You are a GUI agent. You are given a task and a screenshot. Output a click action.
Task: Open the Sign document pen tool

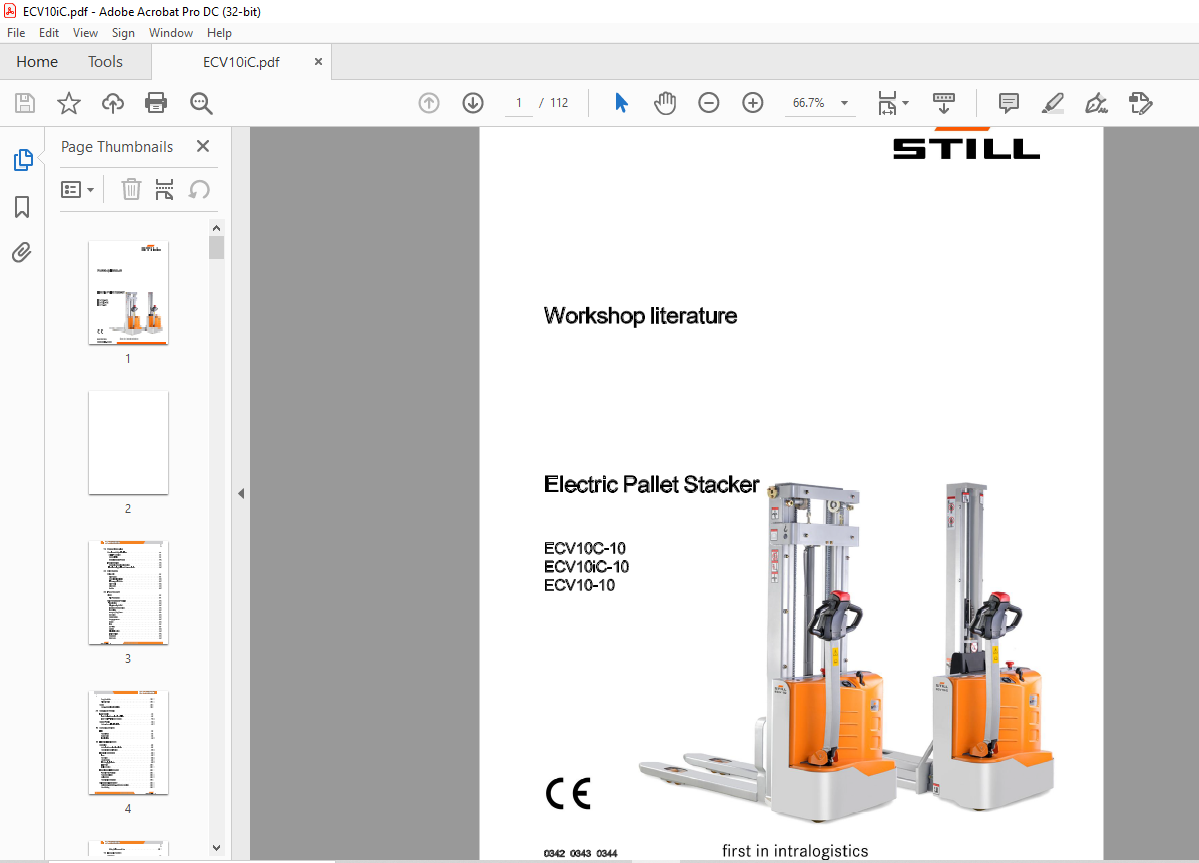click(1096, 102)
